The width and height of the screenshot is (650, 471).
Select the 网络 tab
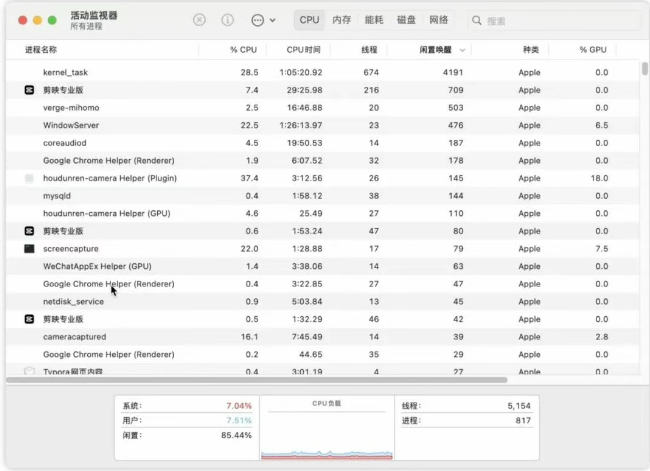tap(438, 20)
